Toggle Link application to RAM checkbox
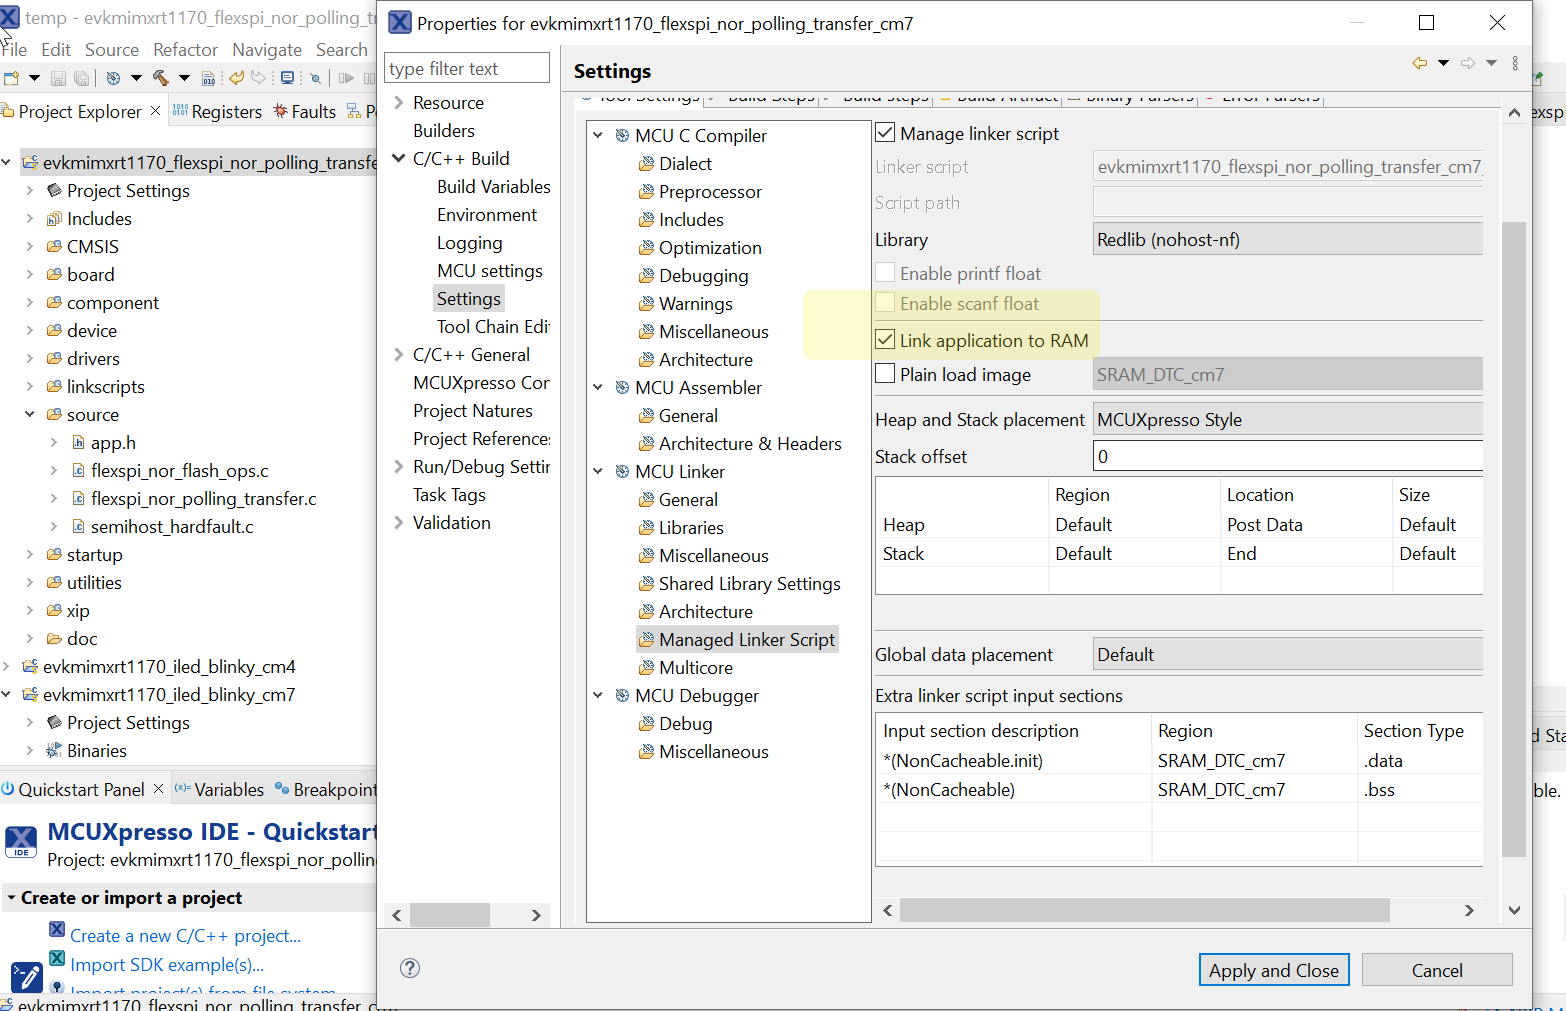This screenshot has width=1566, height=1011. pos(885,340)
